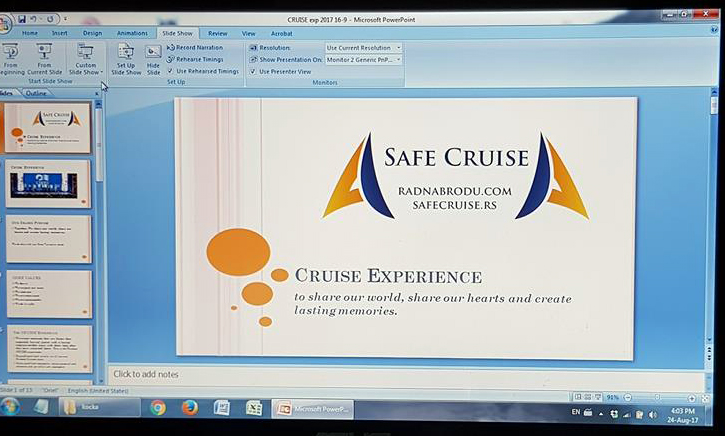725x436 pixels.
Task: Click the zoom out minus button
Action: 627,398
